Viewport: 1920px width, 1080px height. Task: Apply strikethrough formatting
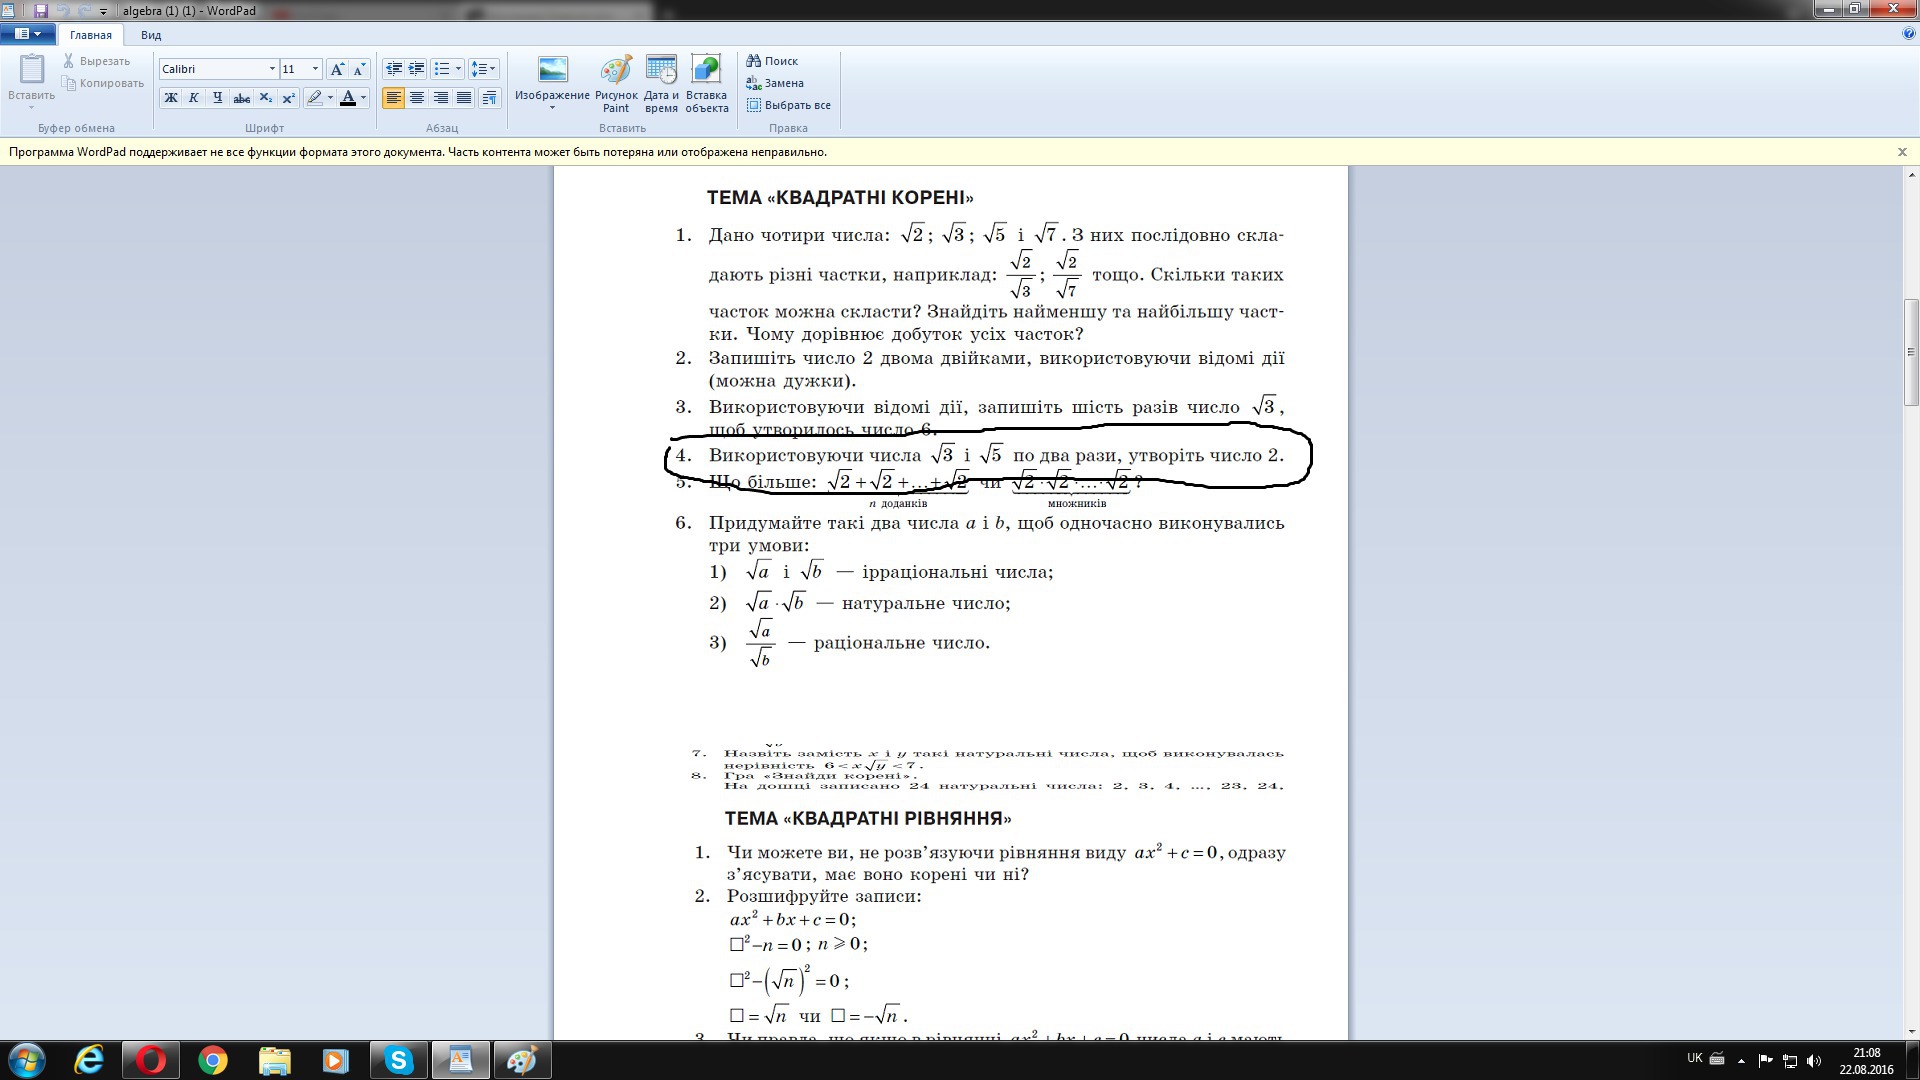(x=241, y=98)
